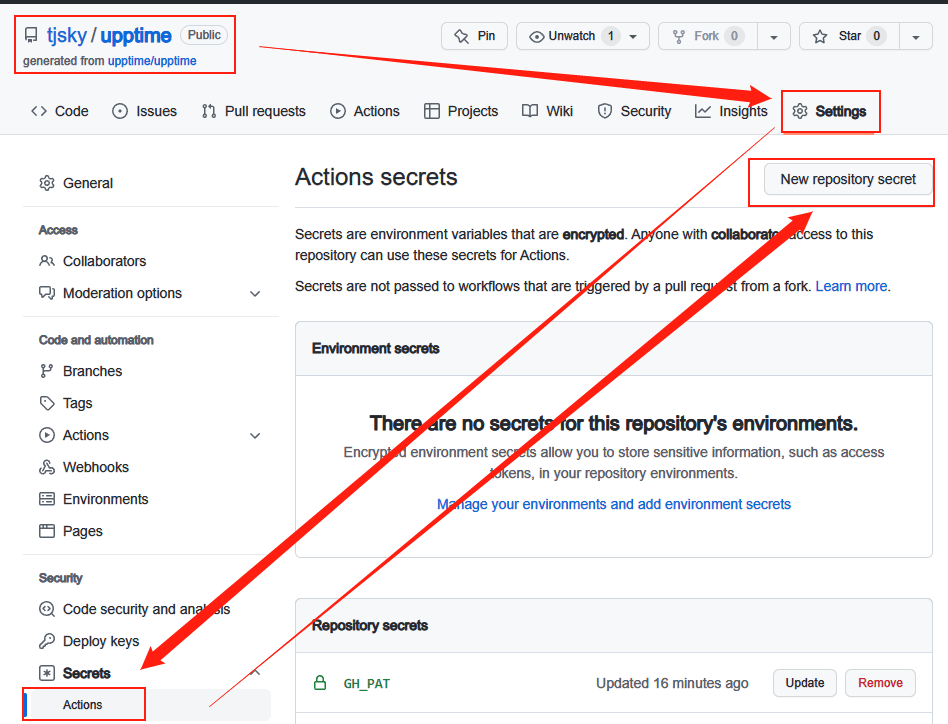This screenshot has height=724, width=948.
Task: Click the Insights tab graph icon
Action: coord(703,111)
